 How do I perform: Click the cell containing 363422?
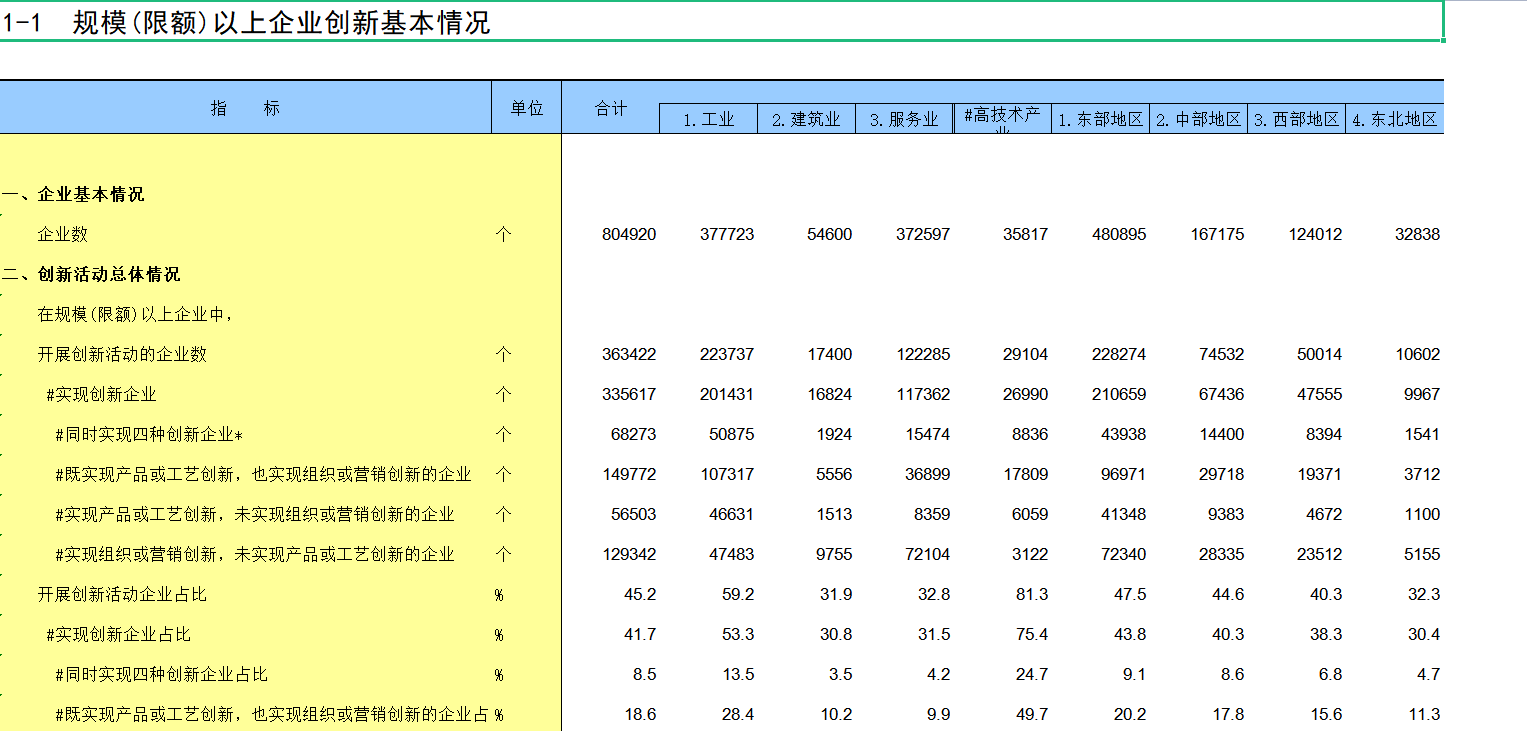[x=629, y=354]
